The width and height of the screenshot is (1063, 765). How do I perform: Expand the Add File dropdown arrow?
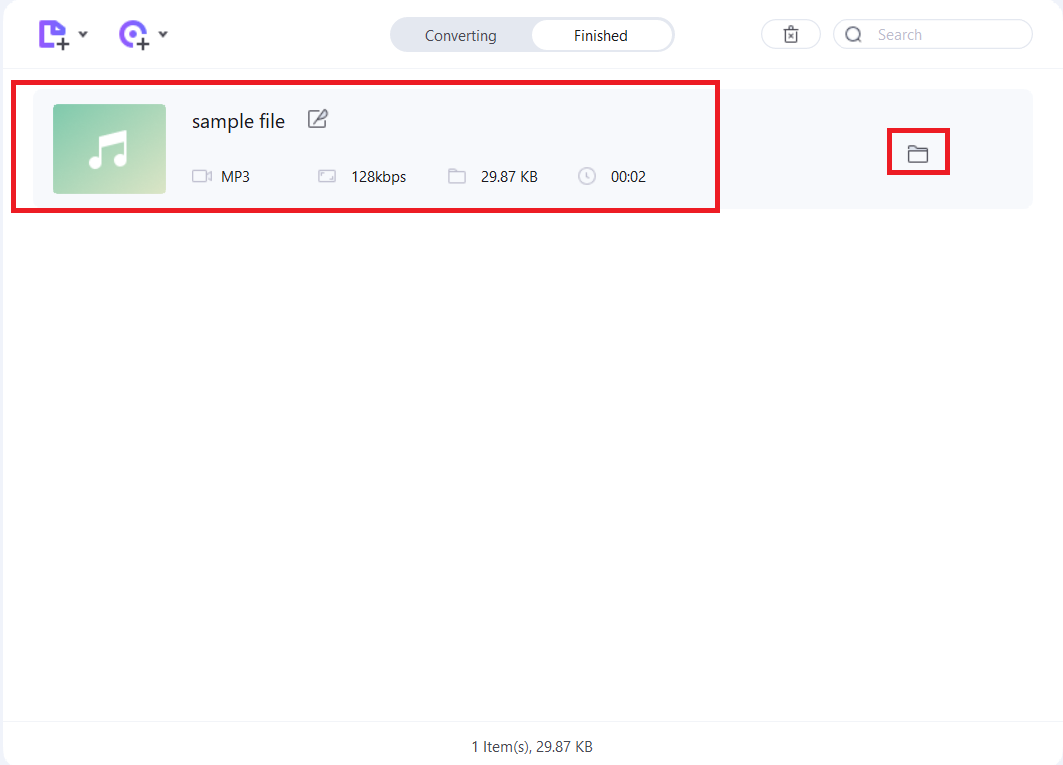click(x=83, y=33)
